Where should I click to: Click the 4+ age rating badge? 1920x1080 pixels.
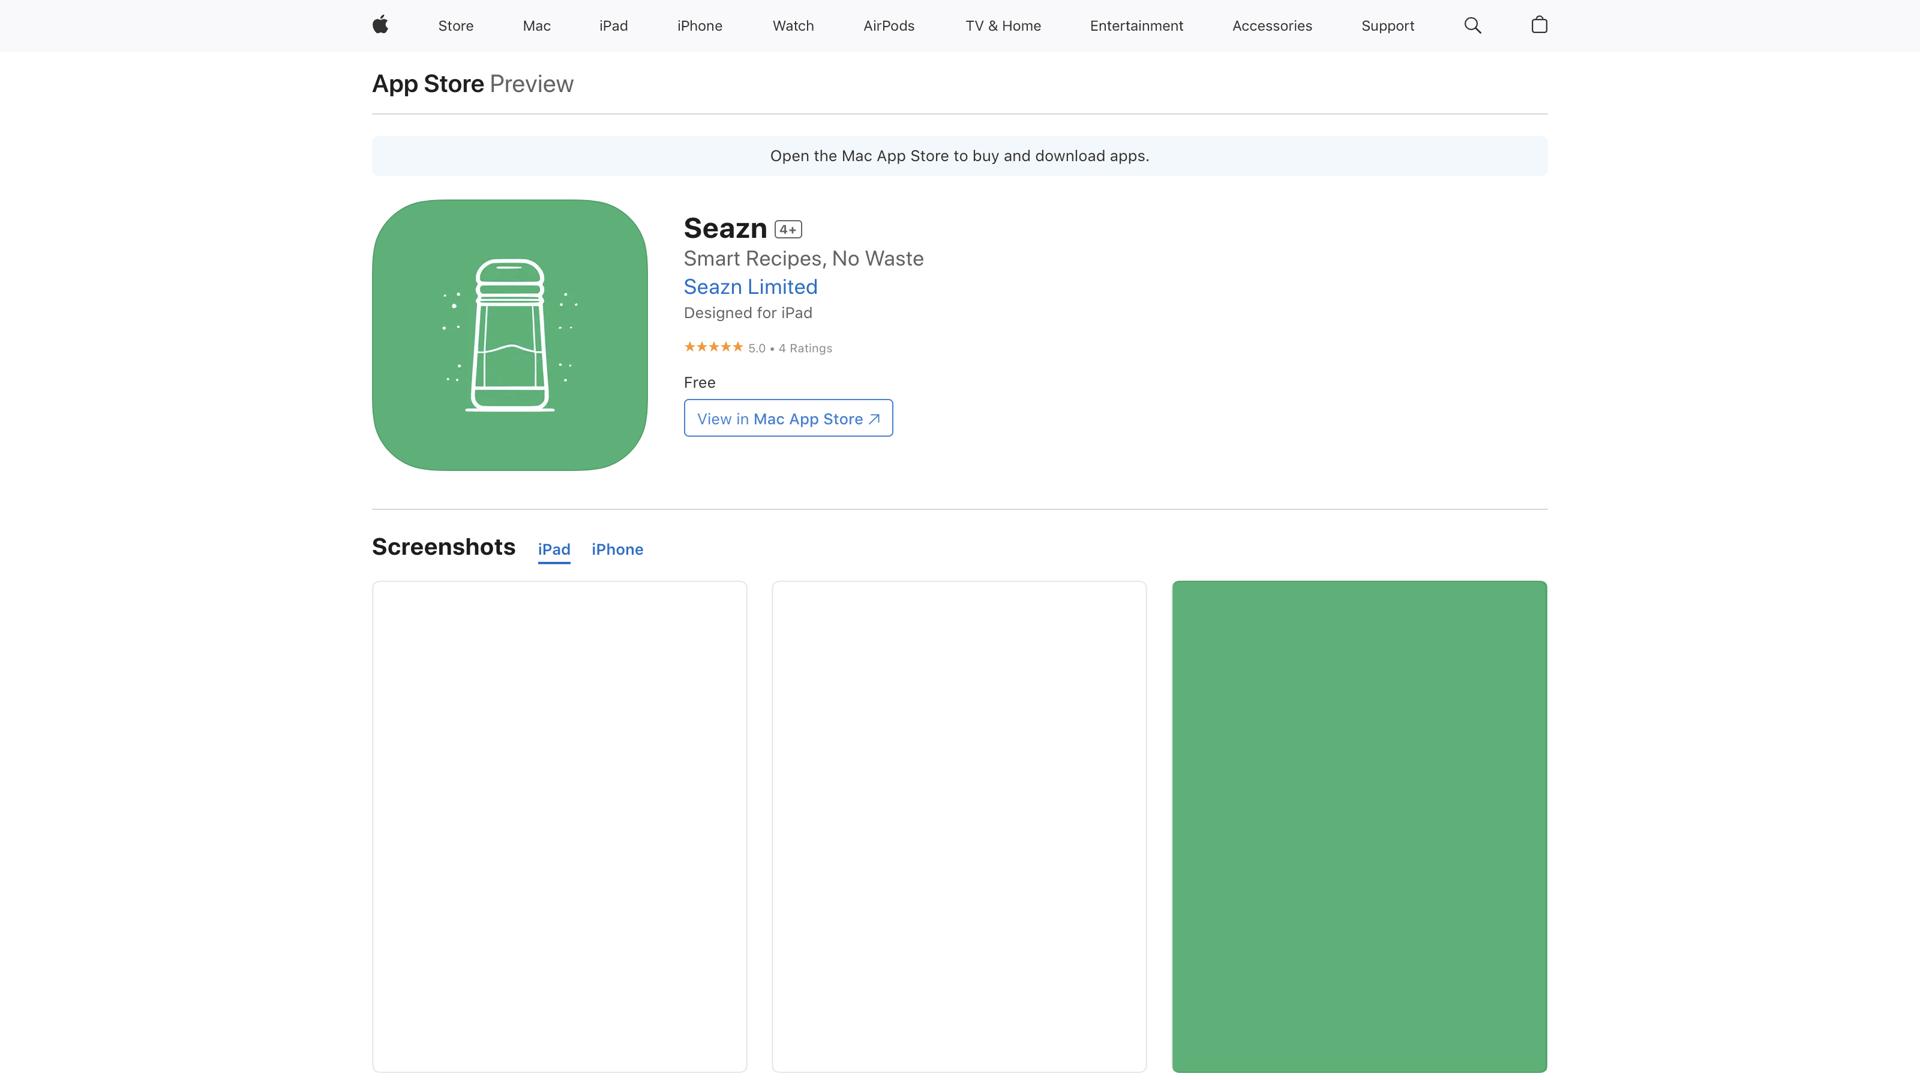coord(788,230)
